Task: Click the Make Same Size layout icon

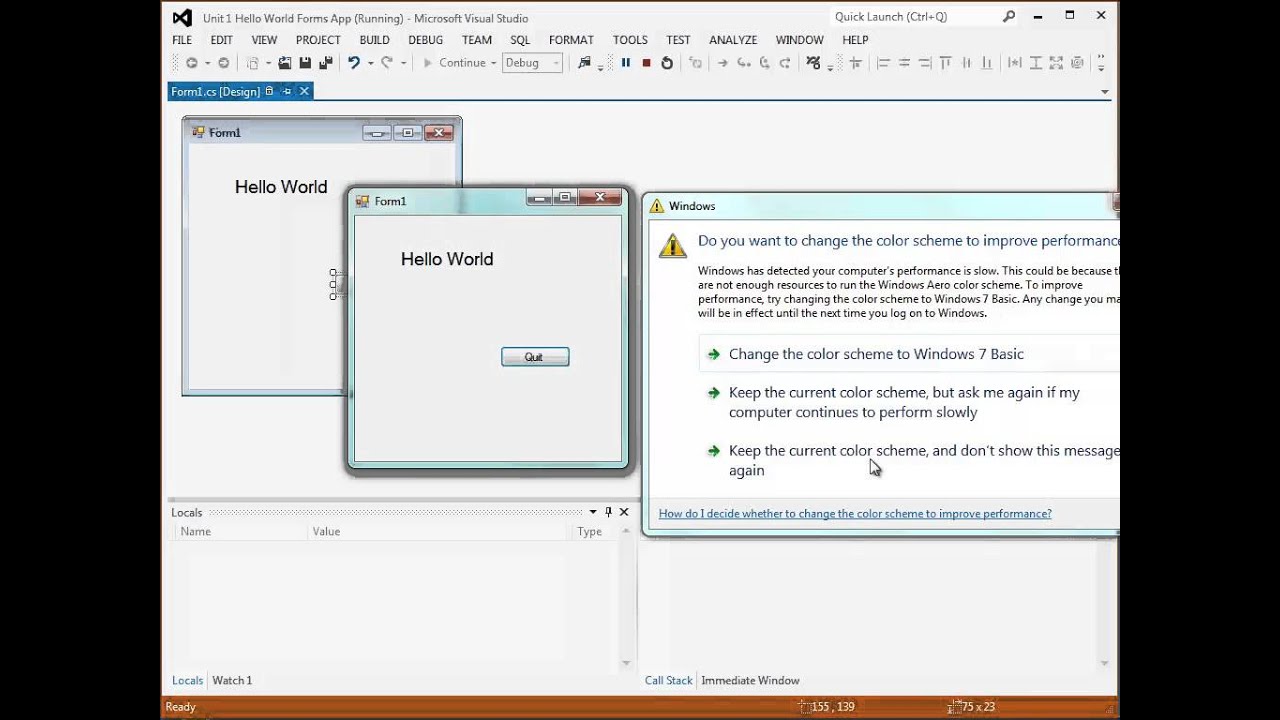Action: (x=1056, y=63)
